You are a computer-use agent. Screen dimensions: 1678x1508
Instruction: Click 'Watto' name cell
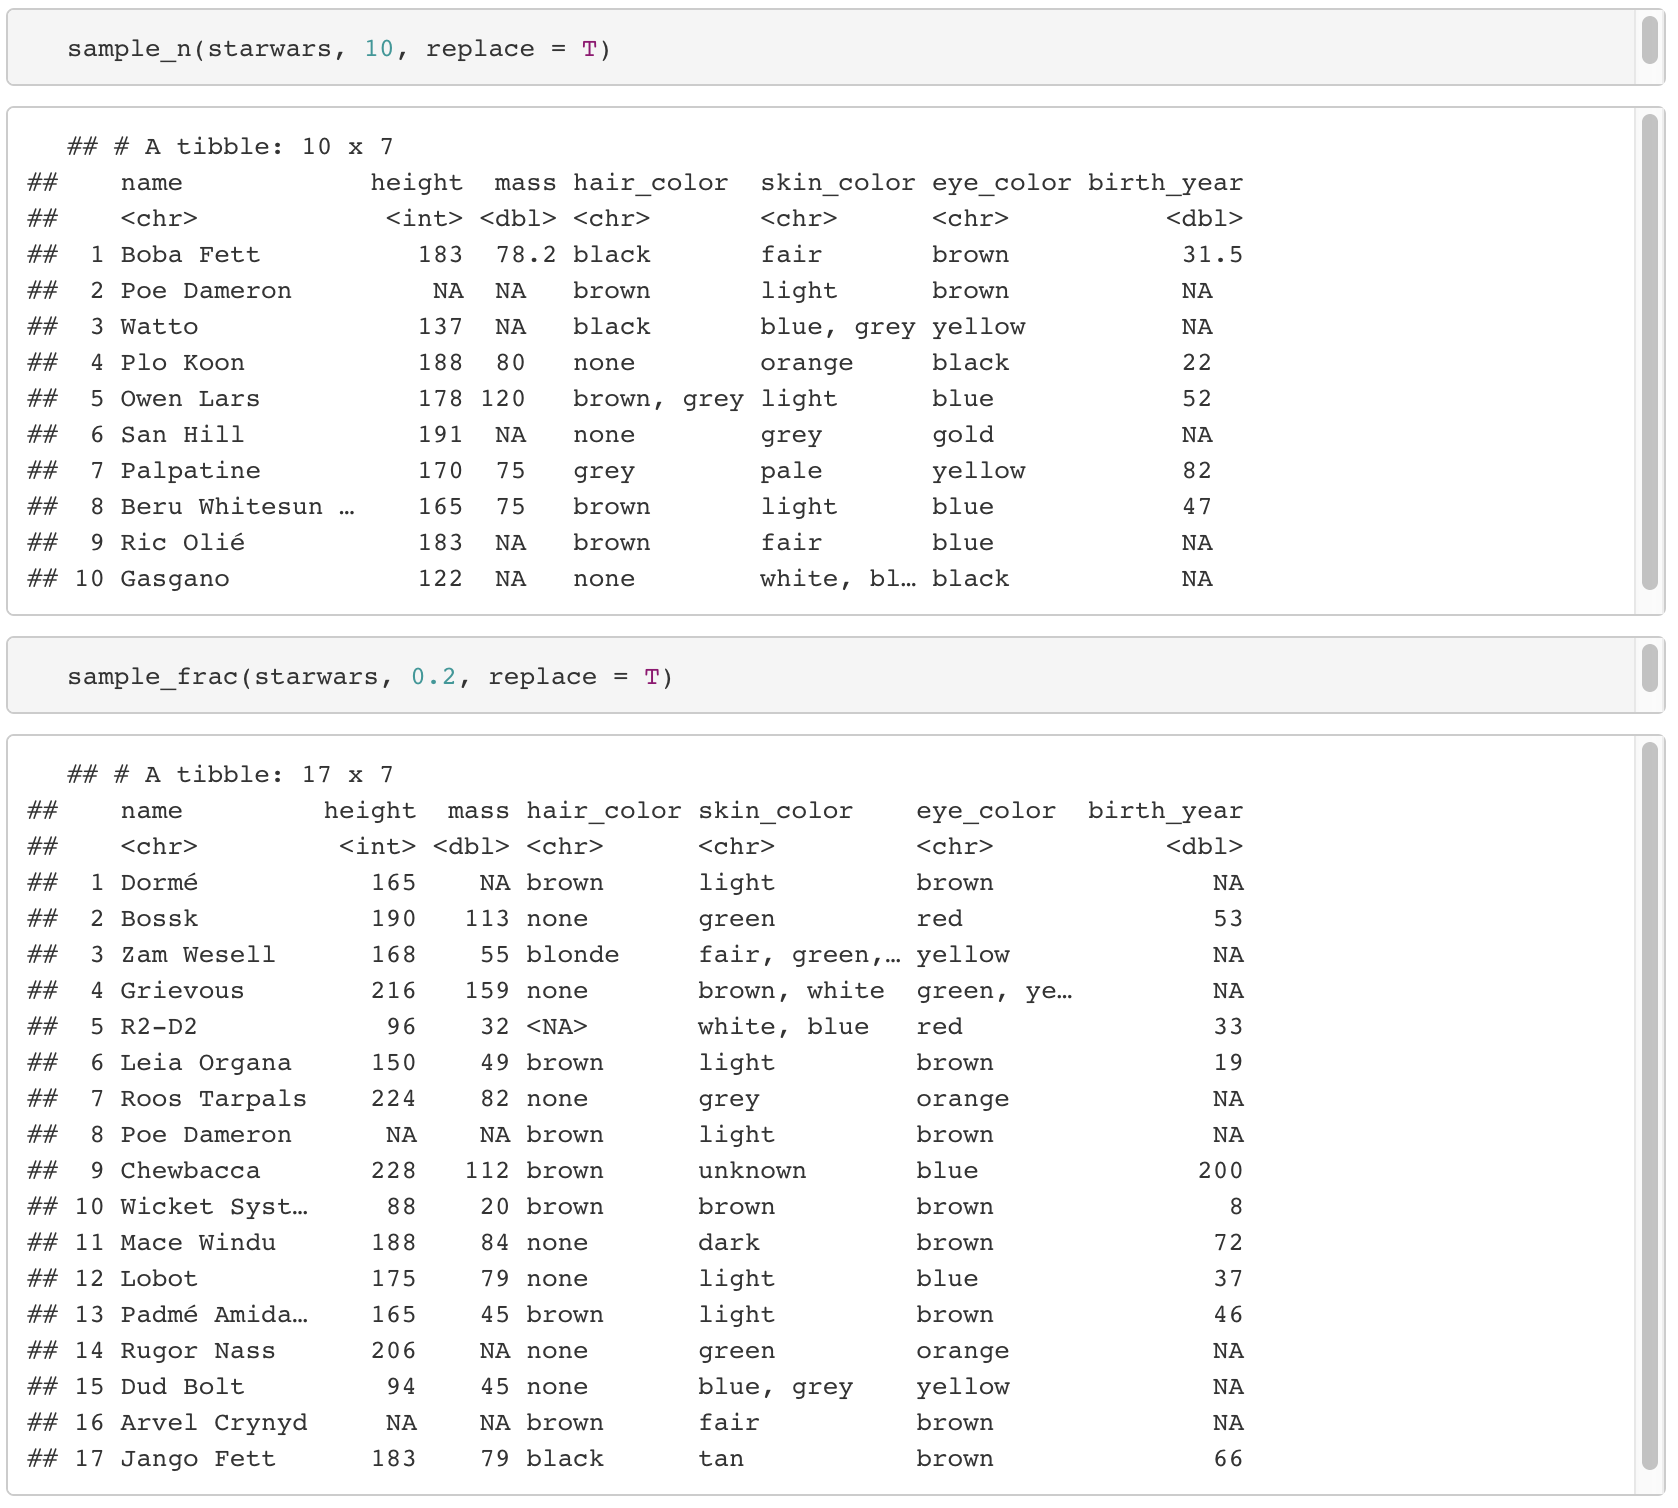(x=159, y=327)
